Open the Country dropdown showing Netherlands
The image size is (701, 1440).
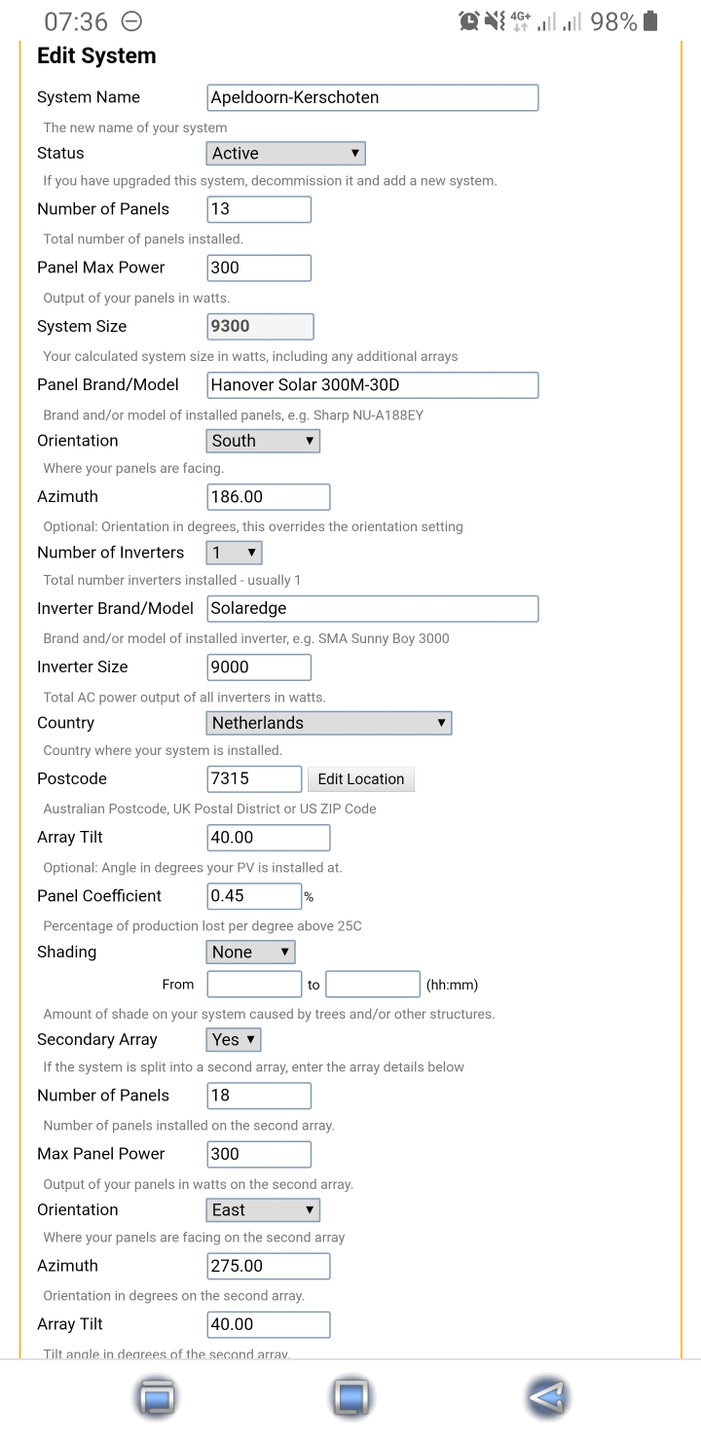click(x=329, y=723)
